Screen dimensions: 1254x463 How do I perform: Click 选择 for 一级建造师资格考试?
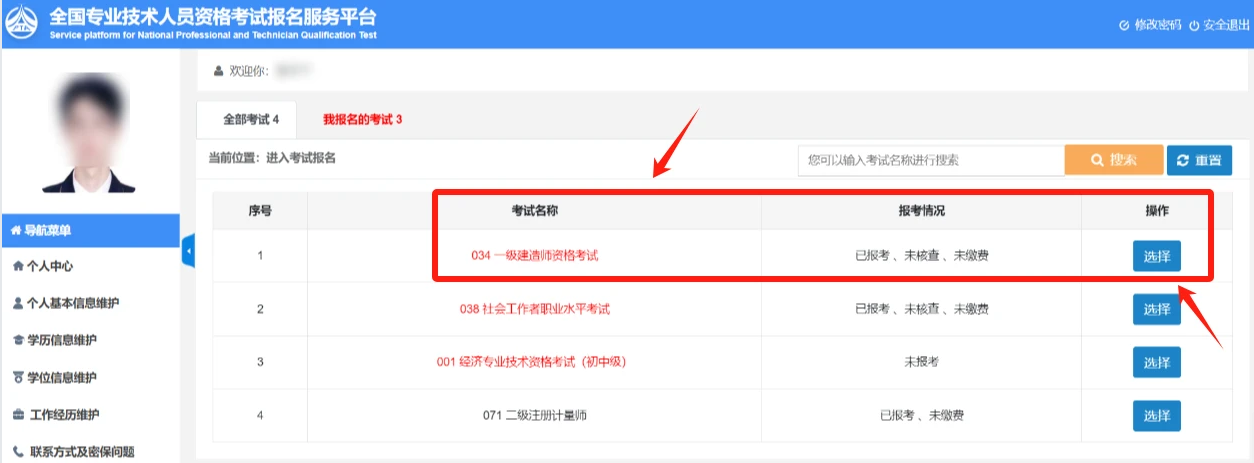click(1156, 256)
